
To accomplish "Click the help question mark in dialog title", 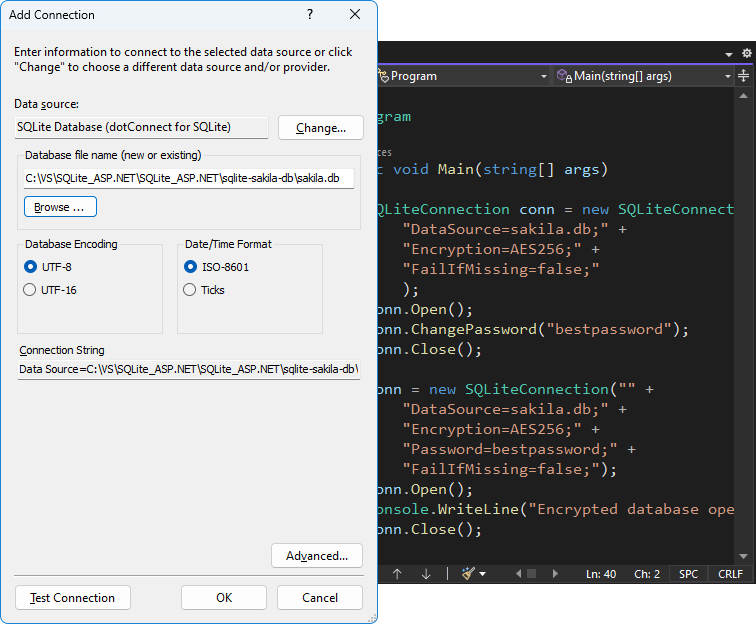I will [310, 14].
